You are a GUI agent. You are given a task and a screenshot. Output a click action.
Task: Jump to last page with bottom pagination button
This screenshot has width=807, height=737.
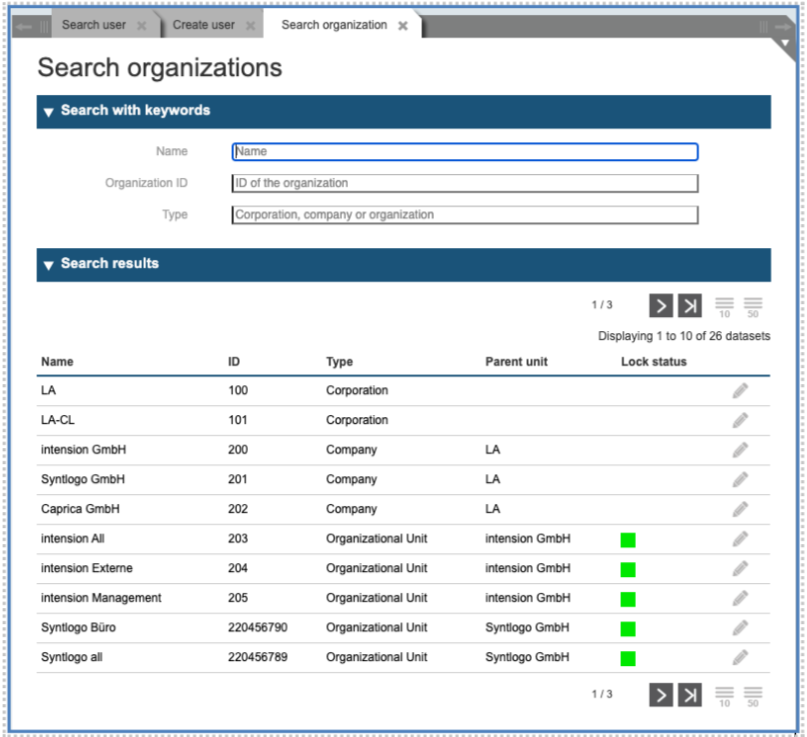tap(690, 694)
